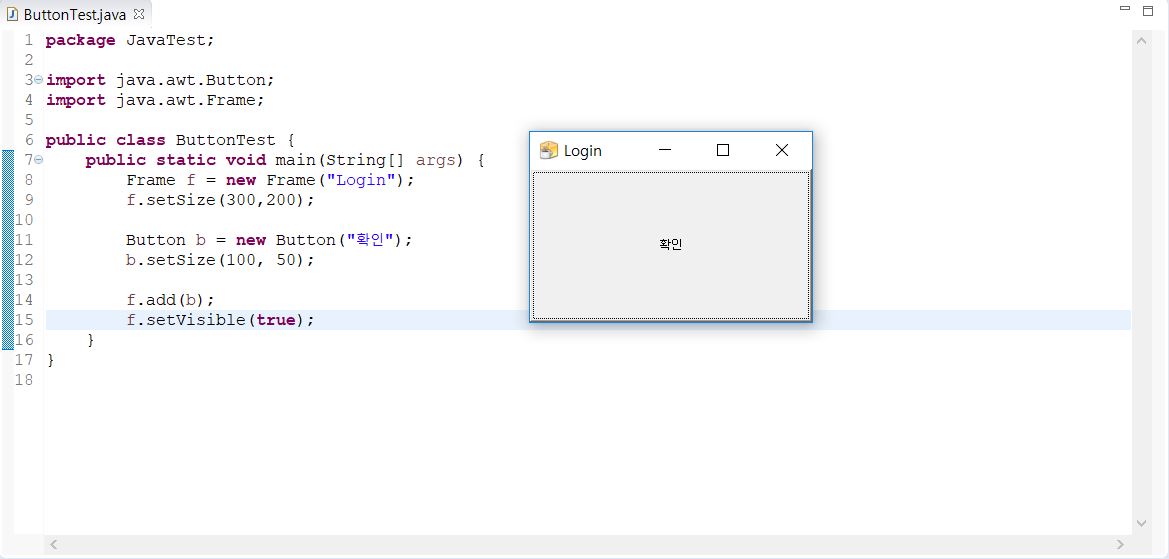
Task: Click 'import java.awt.Frame;' on line 4
Action: 155,100
